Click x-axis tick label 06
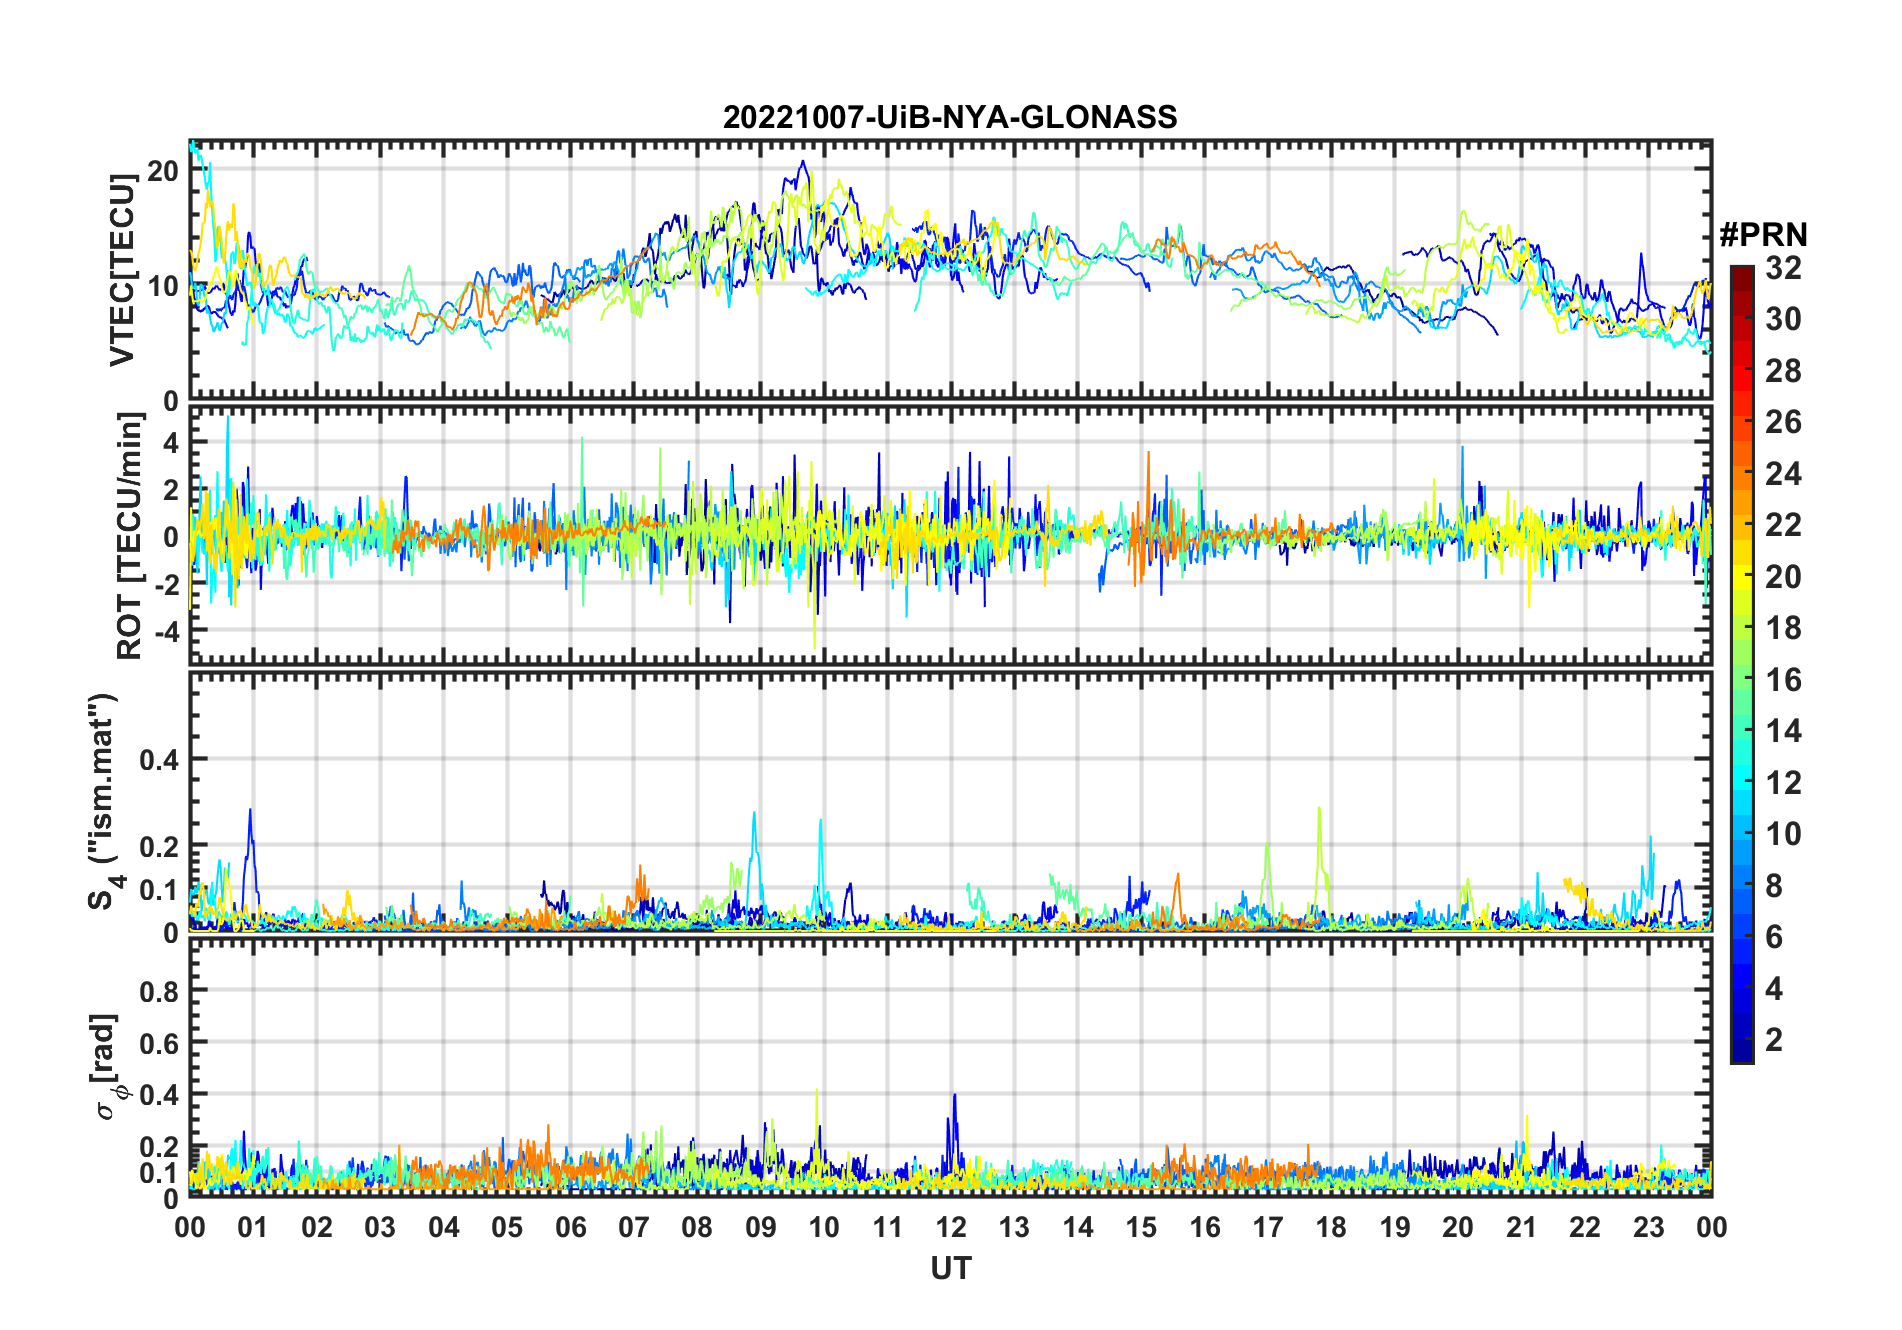Screen dimensions: 1902x1330 coord(570,1227)
